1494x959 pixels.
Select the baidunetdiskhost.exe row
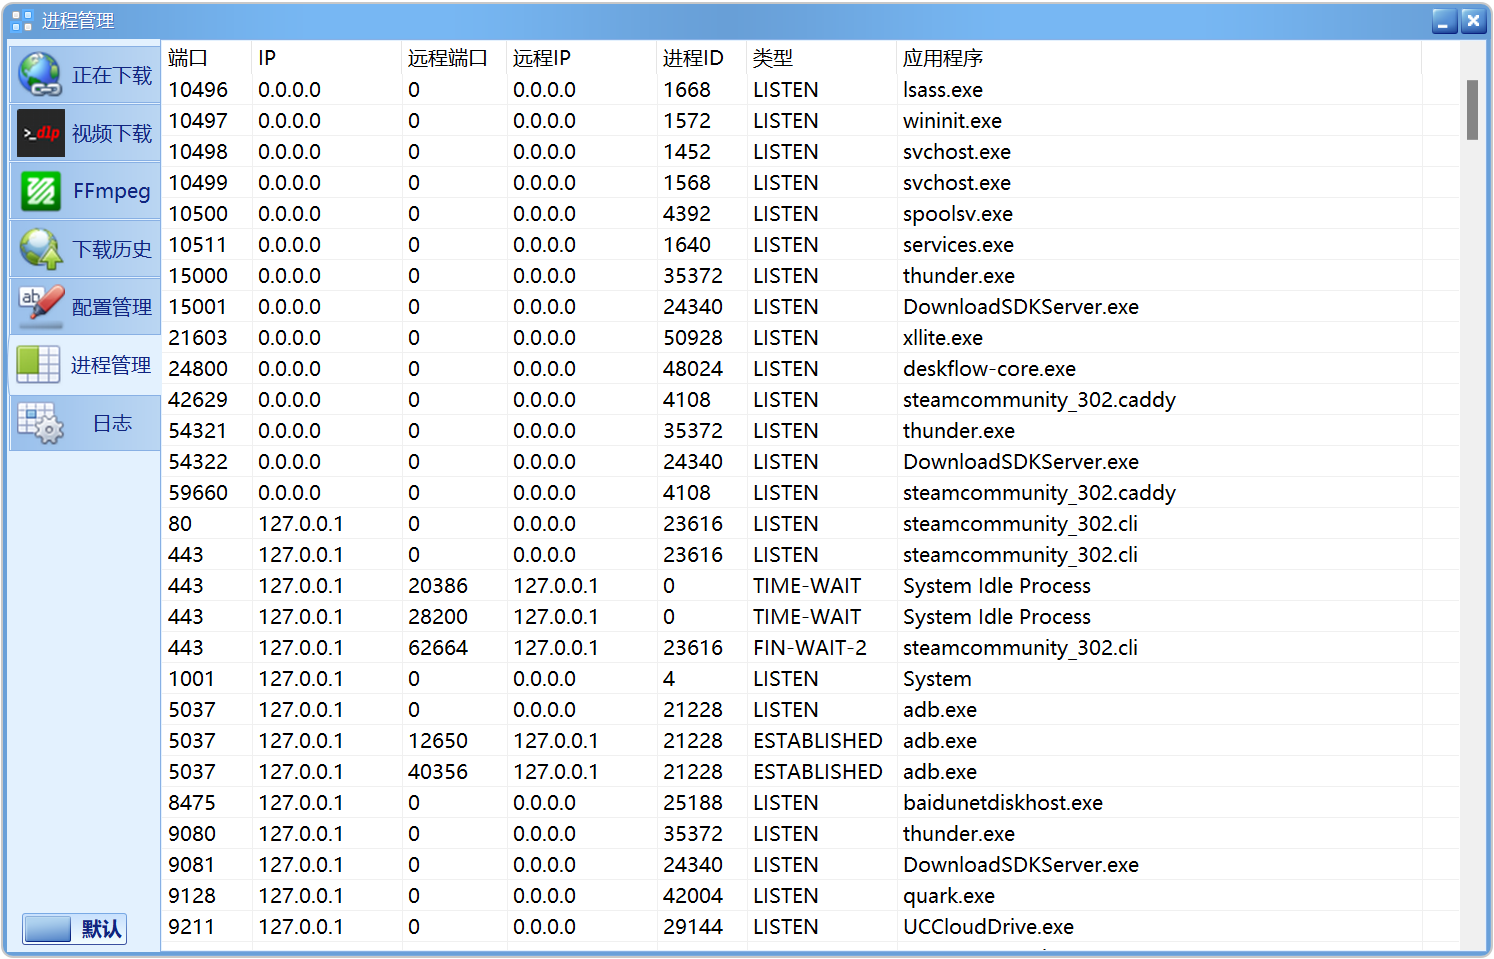coord(810,803)
